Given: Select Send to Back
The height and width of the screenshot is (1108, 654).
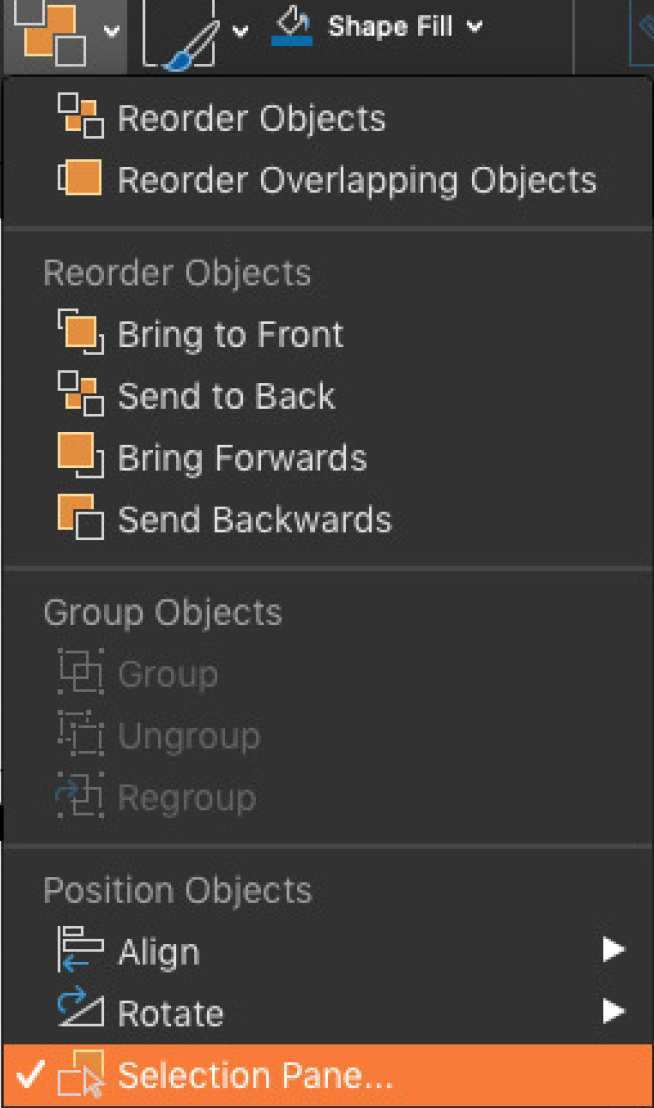Looking at the screenshot, I should click(226, 396).
